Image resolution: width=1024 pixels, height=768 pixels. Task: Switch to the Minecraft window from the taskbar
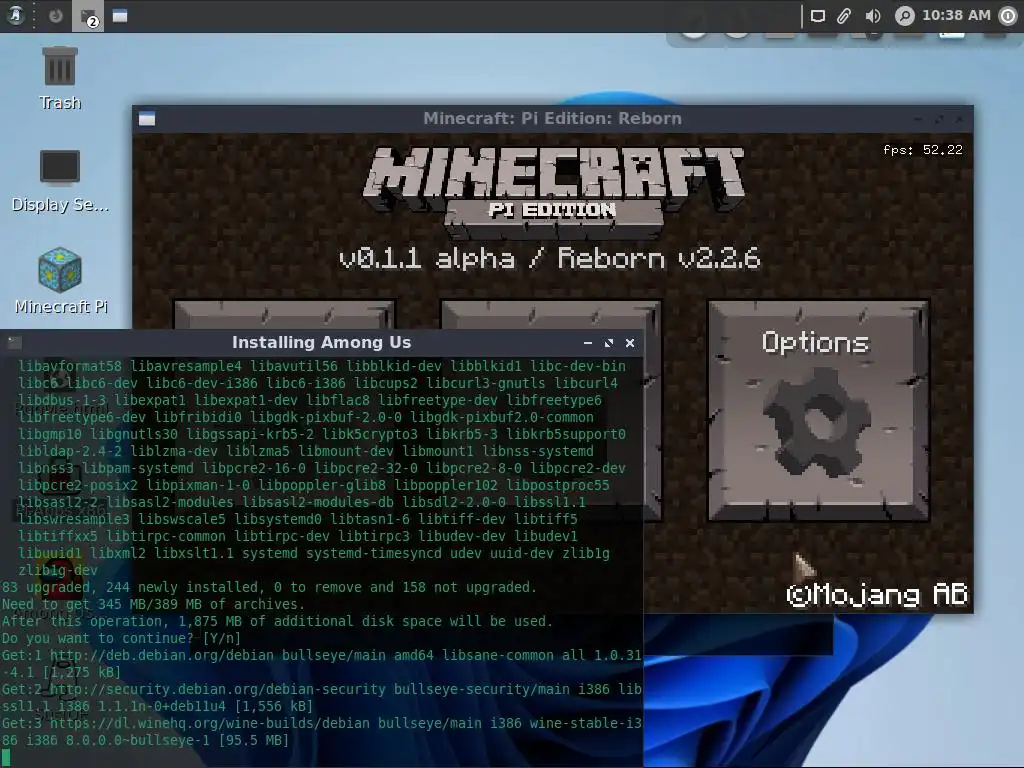(120, 16)
